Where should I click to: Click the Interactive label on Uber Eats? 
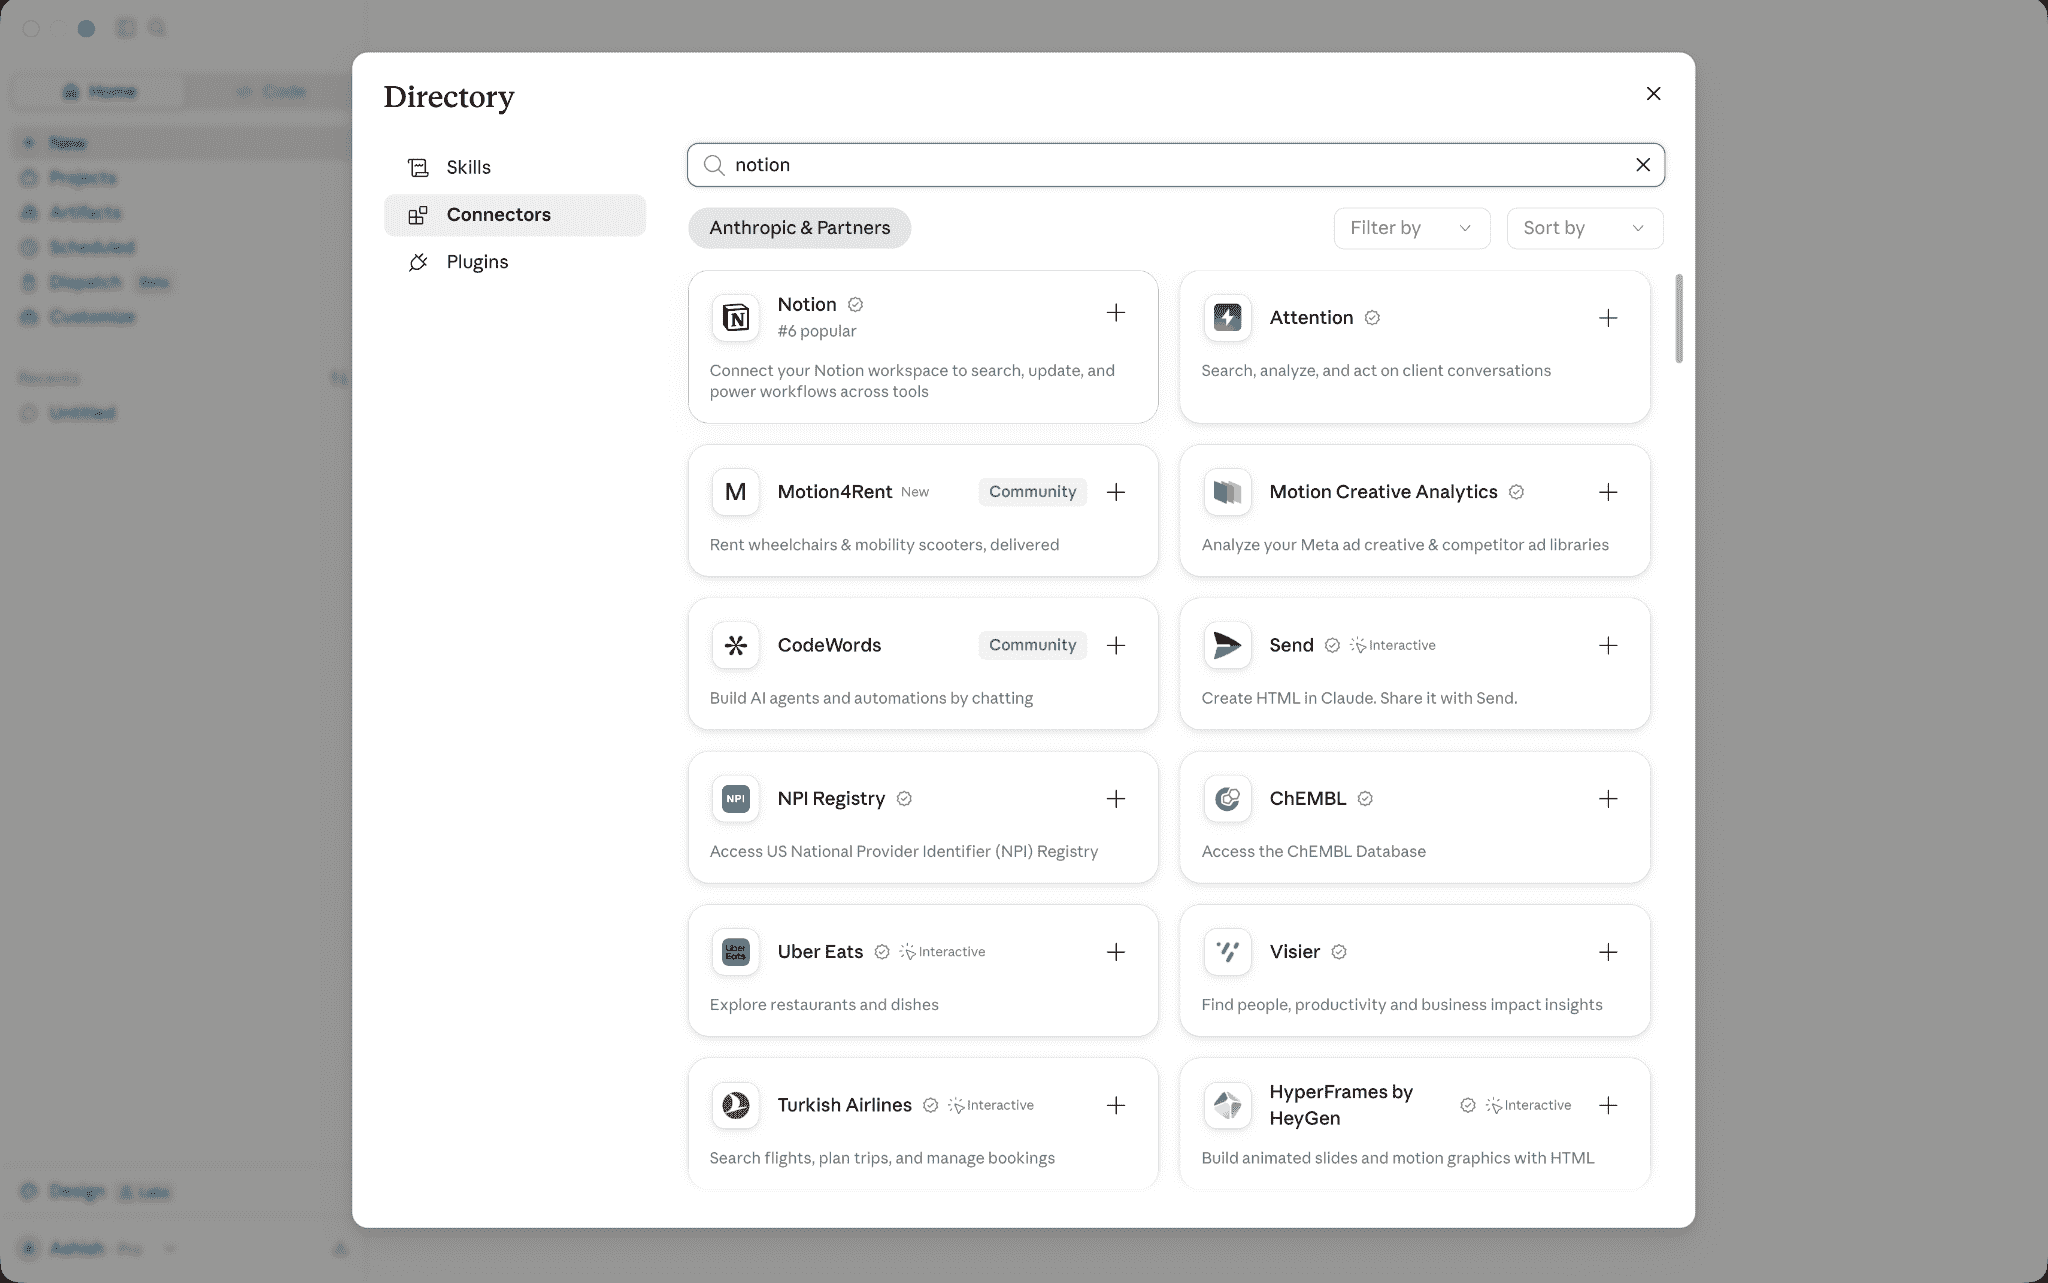pos(942,952)
